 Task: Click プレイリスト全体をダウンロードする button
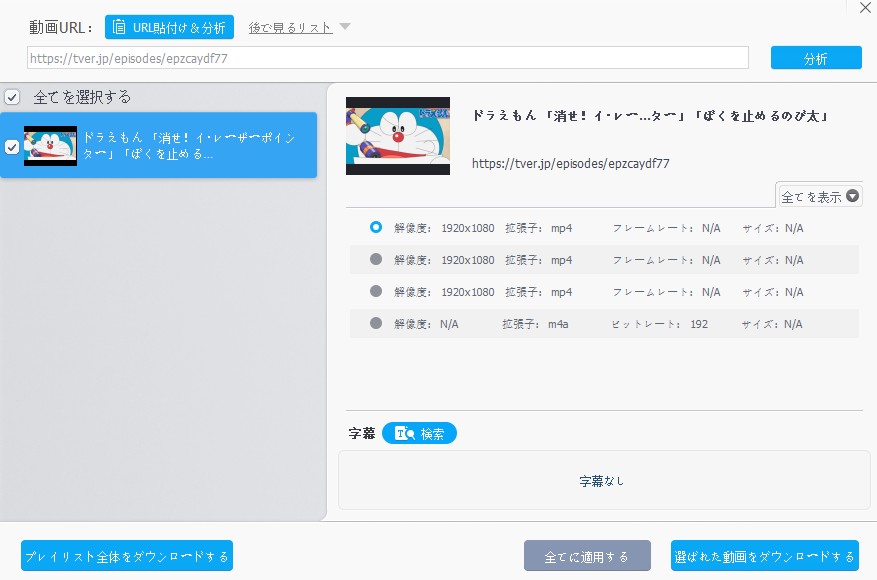[x=127, y=556]
